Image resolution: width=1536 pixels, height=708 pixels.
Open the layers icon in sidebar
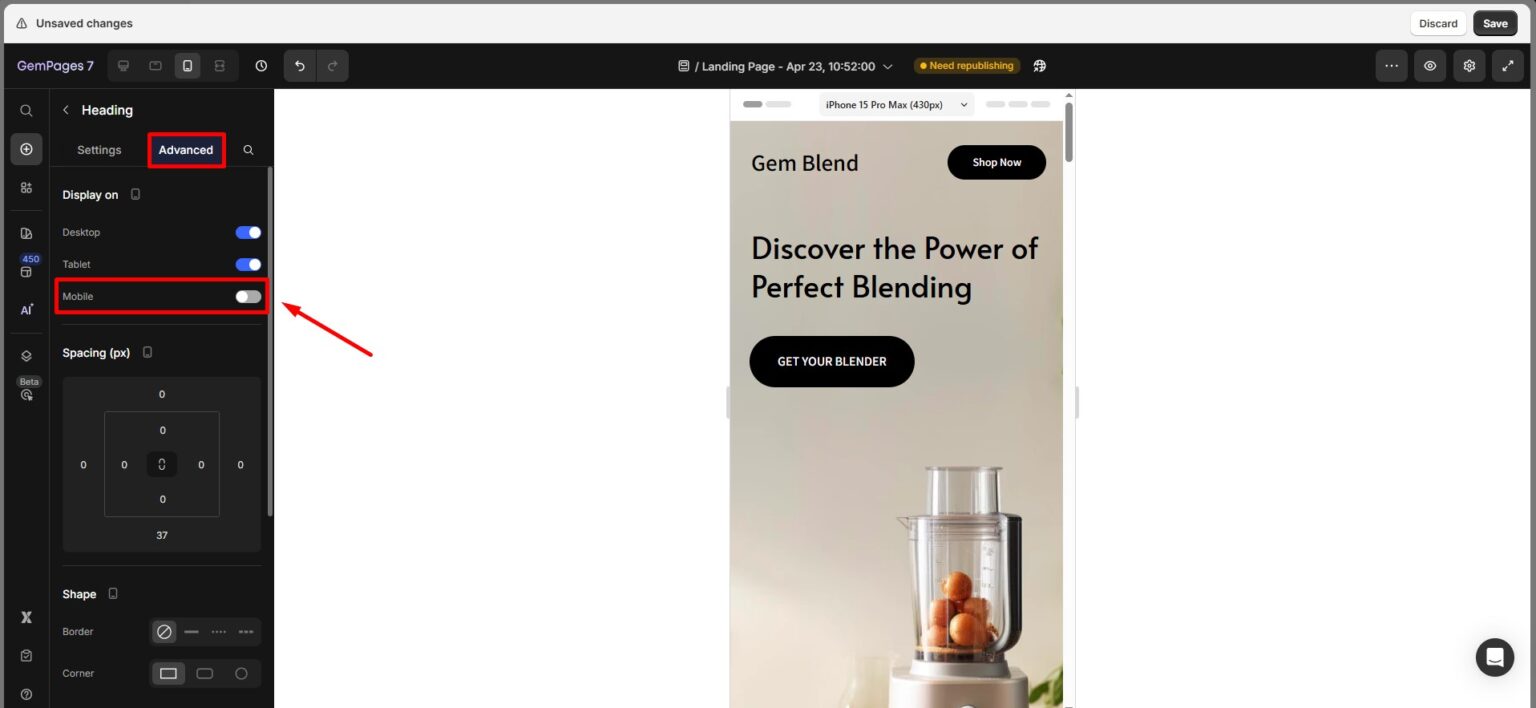pos(27,356)
